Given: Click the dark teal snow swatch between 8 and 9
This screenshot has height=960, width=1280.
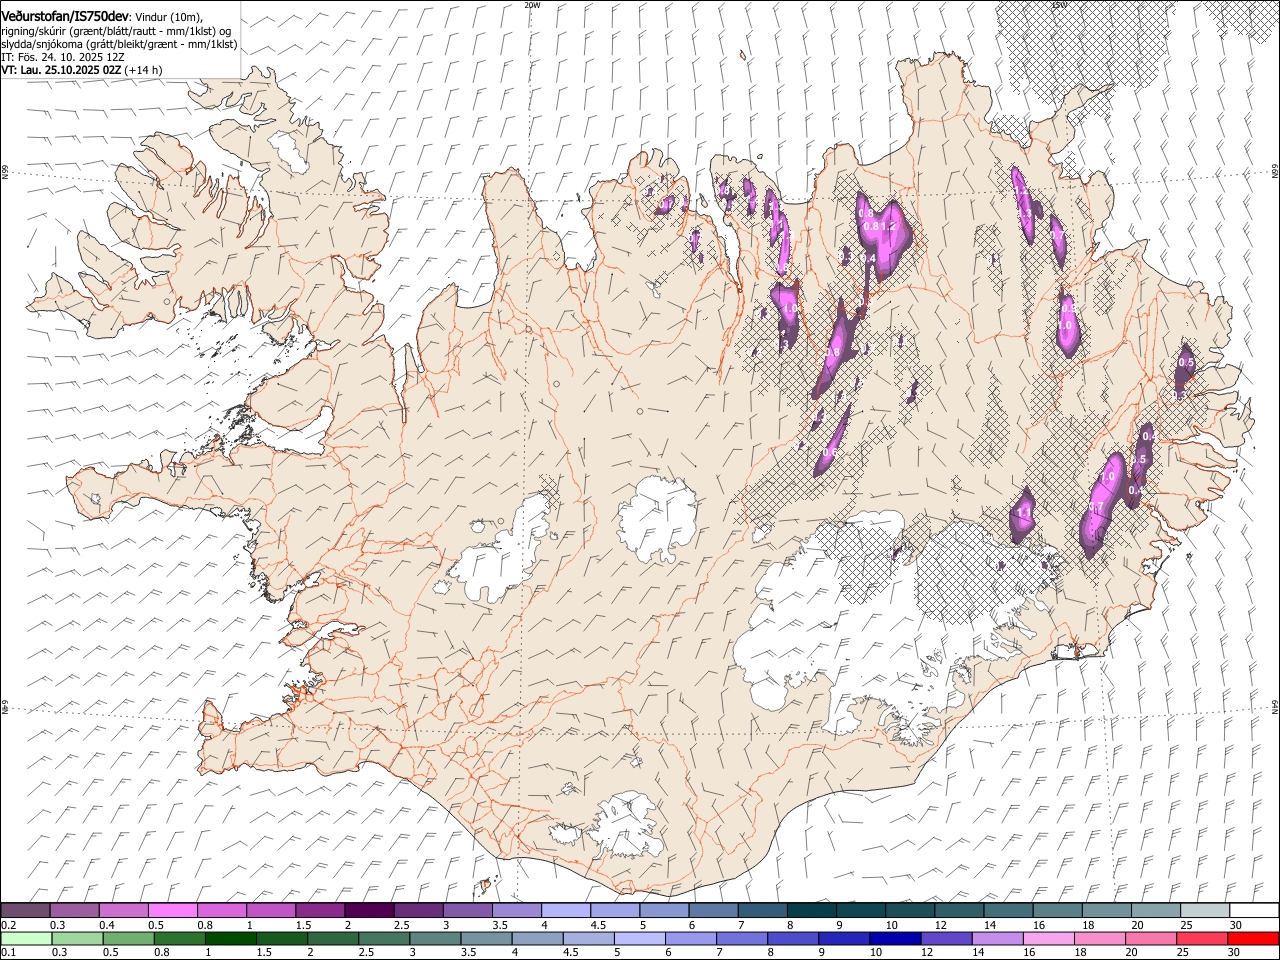Looking at the screenshot, I should (x=811, y=910).
